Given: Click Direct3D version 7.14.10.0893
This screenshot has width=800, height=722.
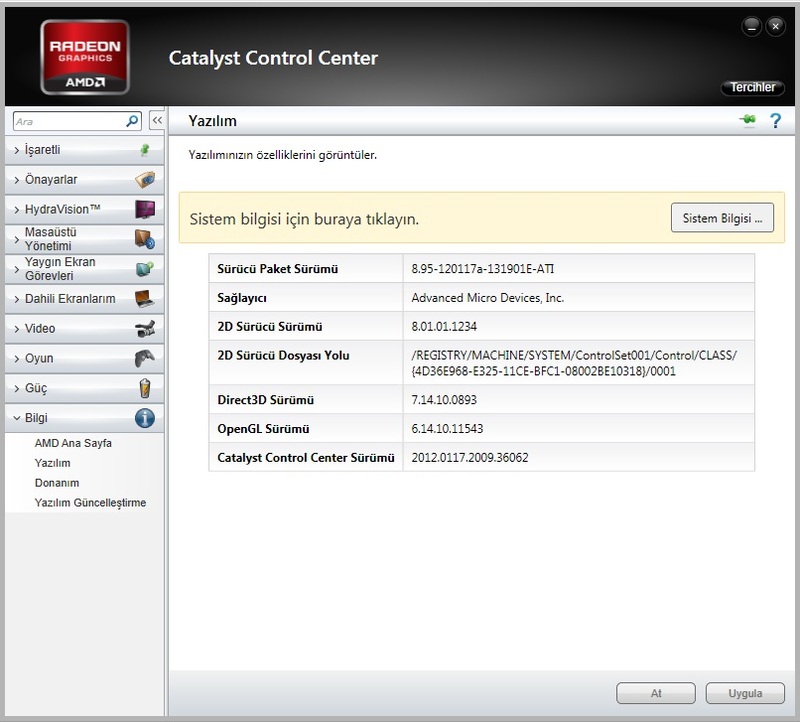Looking at the screenshot, I should [444, 400].
